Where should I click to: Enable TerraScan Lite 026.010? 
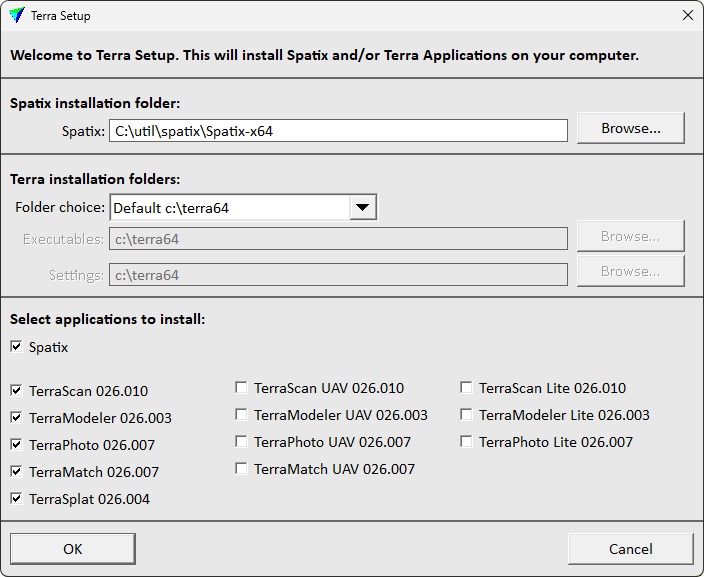tap(466, 388)
